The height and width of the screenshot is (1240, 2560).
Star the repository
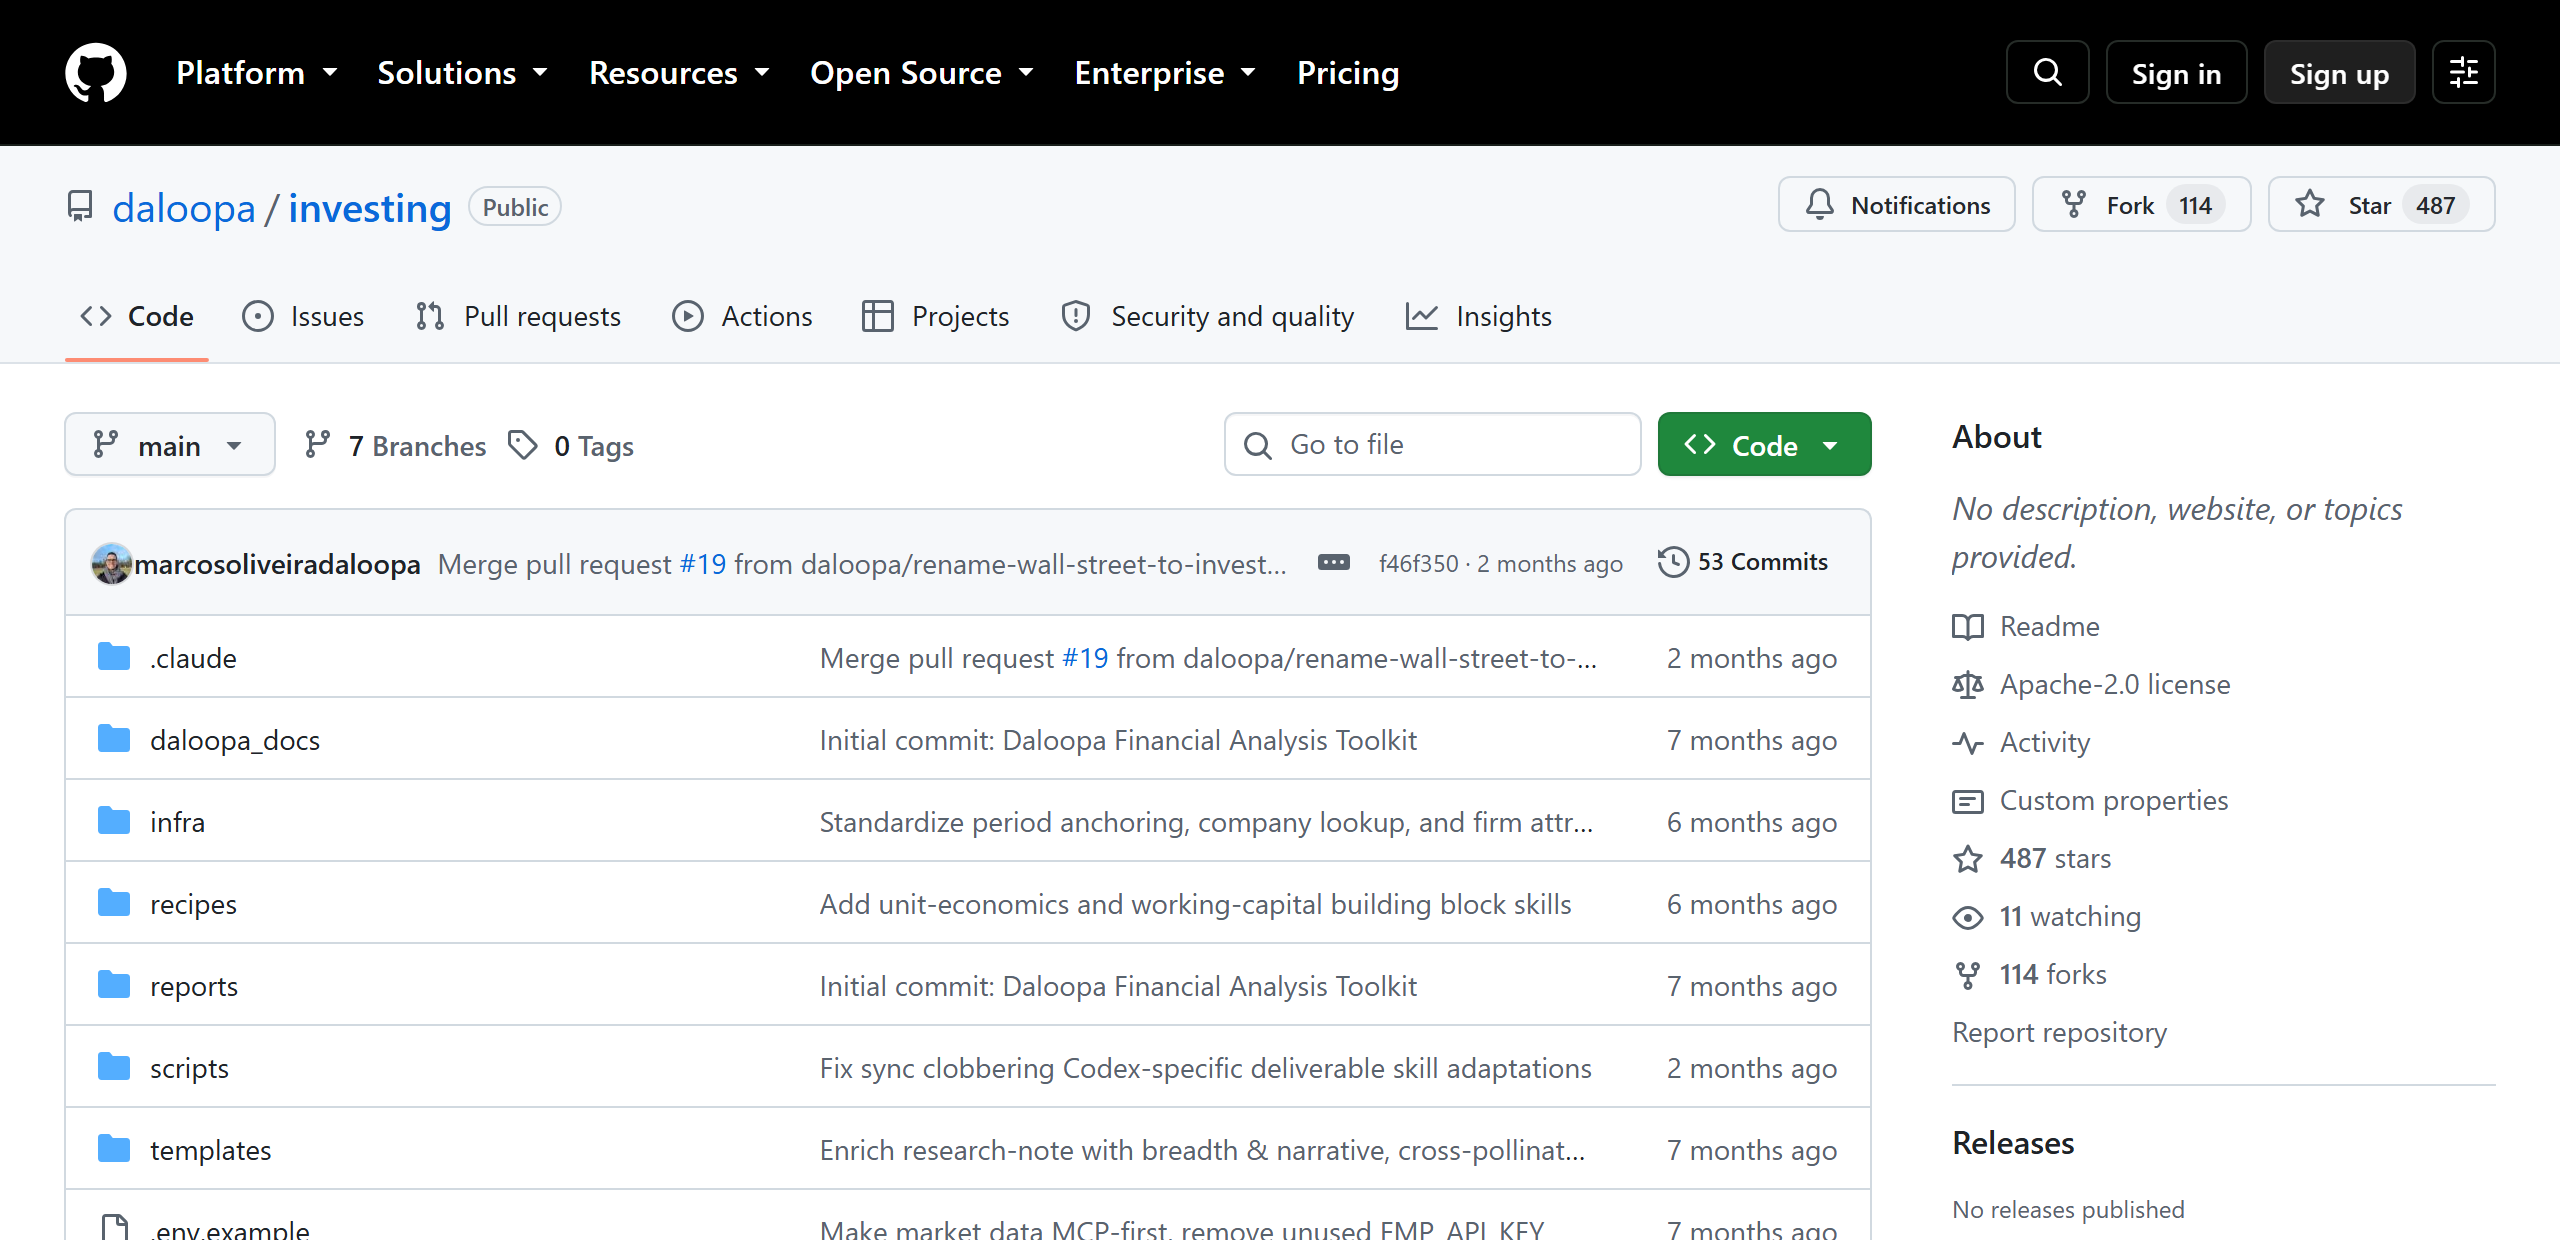coord(2381,205)
